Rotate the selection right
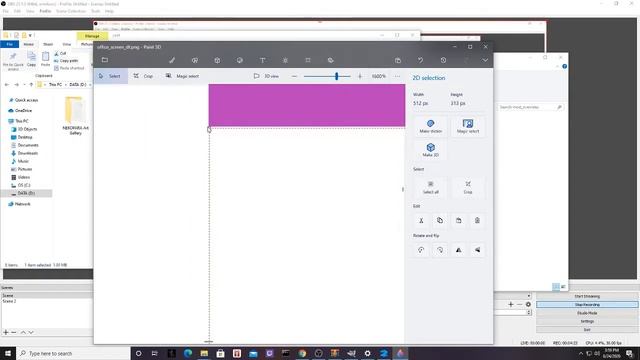The image size is (640, 360). pyautogui.click(x=440, y=250)
